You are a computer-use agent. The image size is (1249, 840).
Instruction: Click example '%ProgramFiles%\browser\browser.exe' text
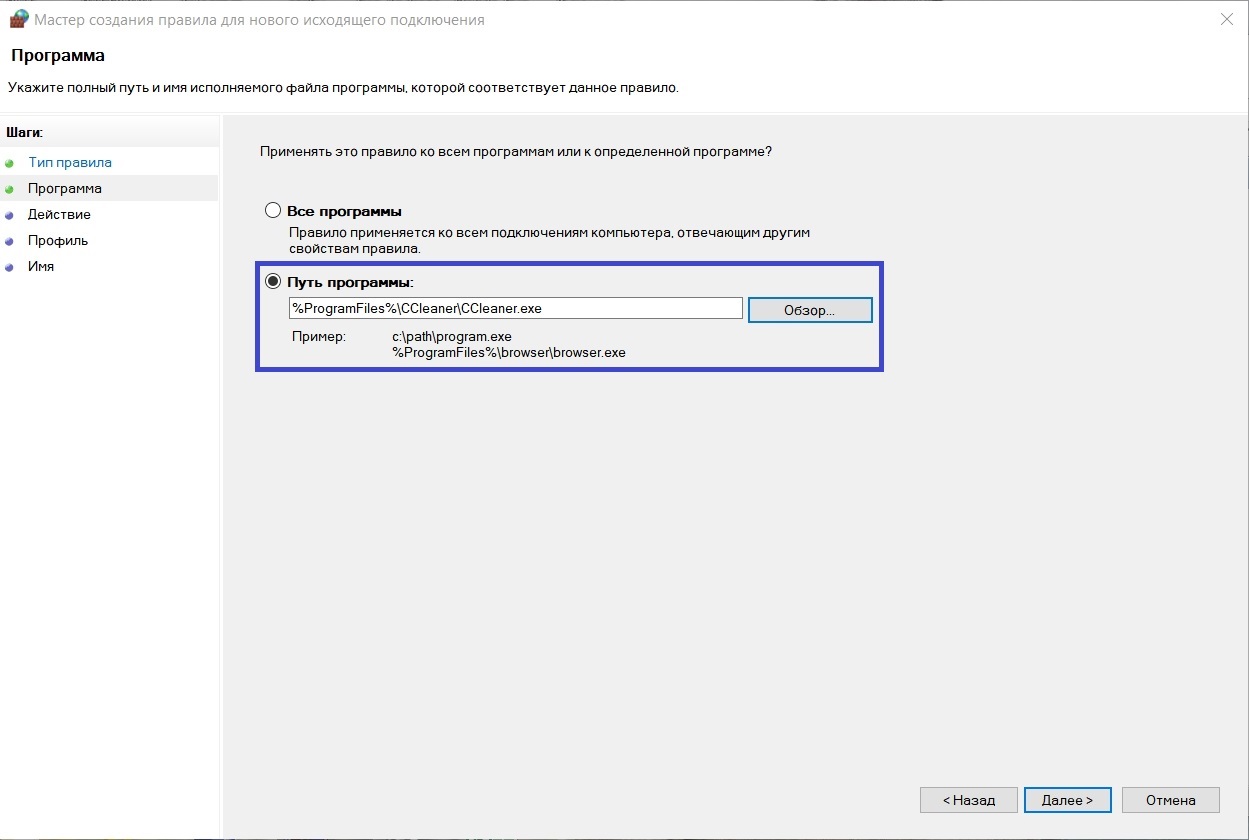coord(509,353)
